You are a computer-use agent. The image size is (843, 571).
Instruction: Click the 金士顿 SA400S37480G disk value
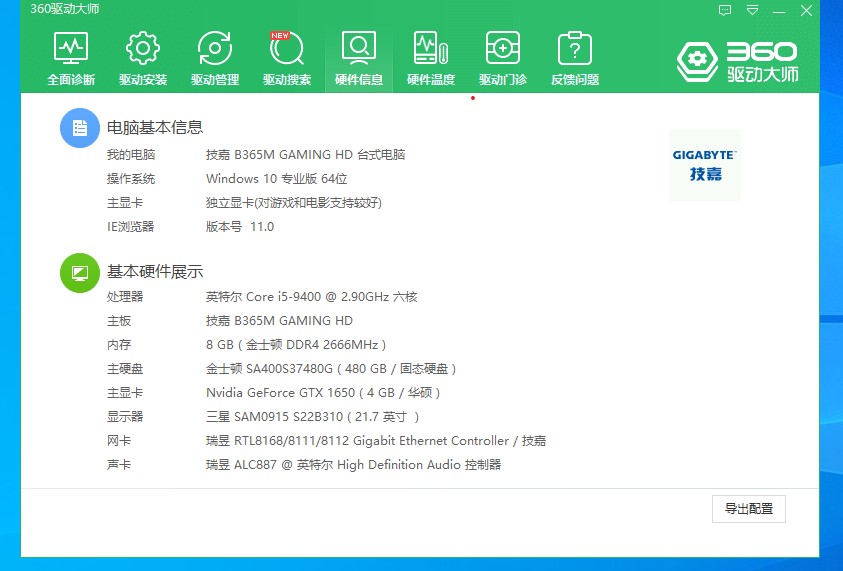[331, 369]
